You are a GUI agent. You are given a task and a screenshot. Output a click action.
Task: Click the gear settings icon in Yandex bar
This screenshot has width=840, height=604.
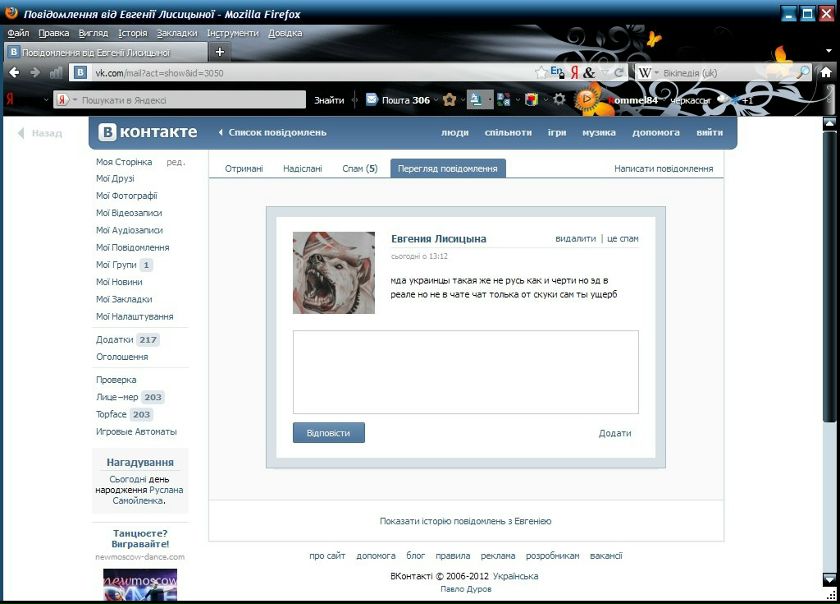pyautogui.click(x=559, y=100)
